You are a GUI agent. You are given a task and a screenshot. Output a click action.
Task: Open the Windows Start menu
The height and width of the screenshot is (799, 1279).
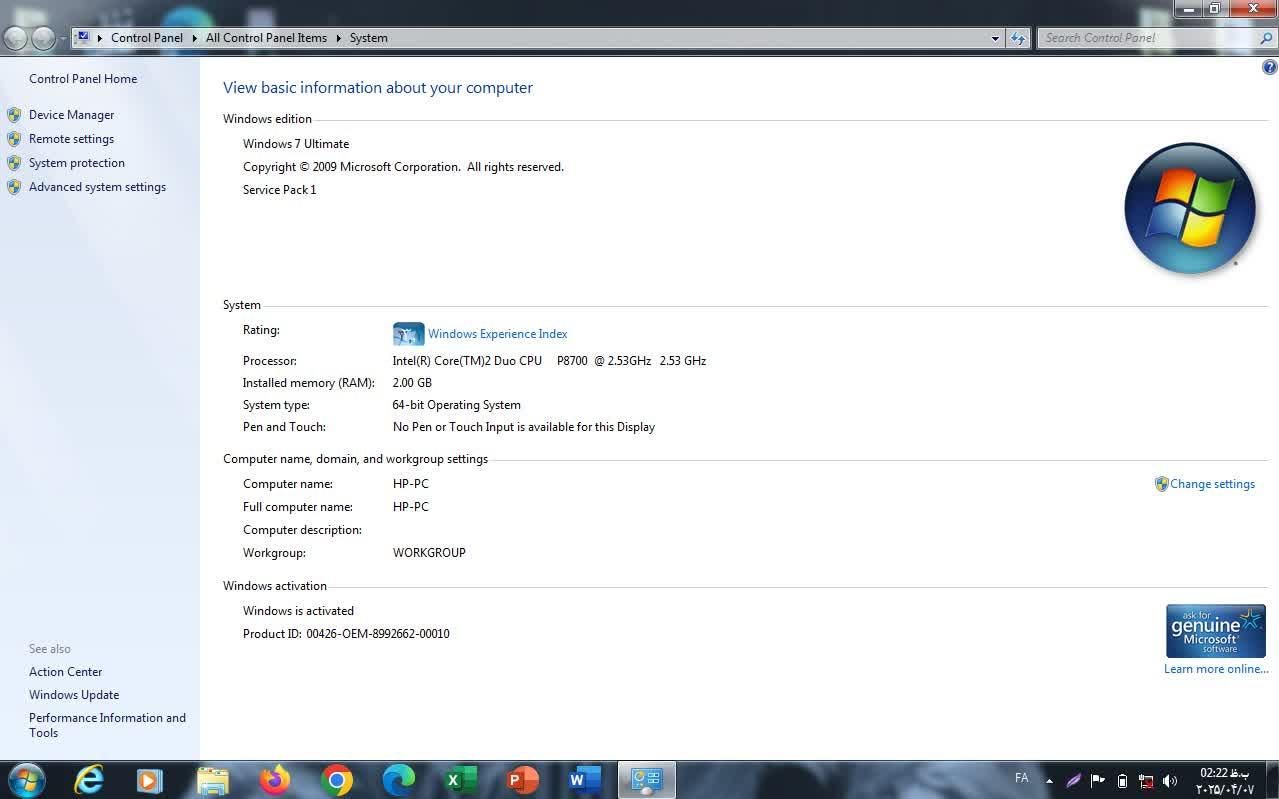pyautogui.click(x=25, y=780)
